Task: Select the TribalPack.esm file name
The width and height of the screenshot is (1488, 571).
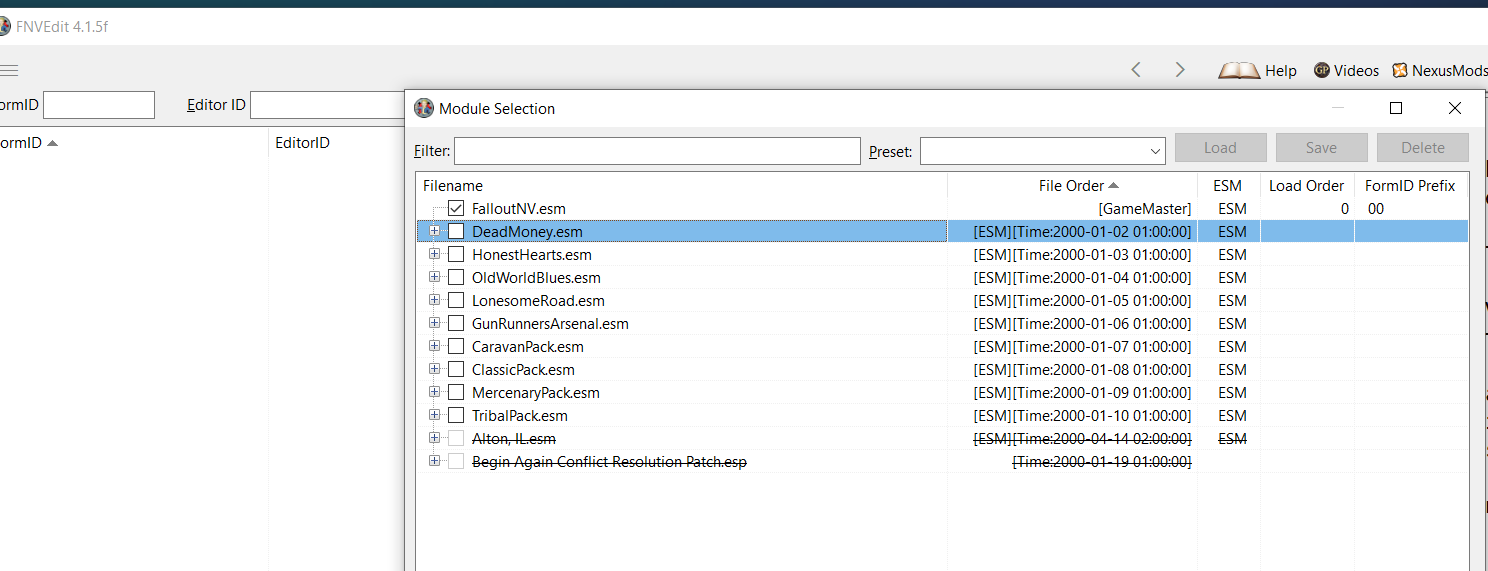Action: [520, 416]
